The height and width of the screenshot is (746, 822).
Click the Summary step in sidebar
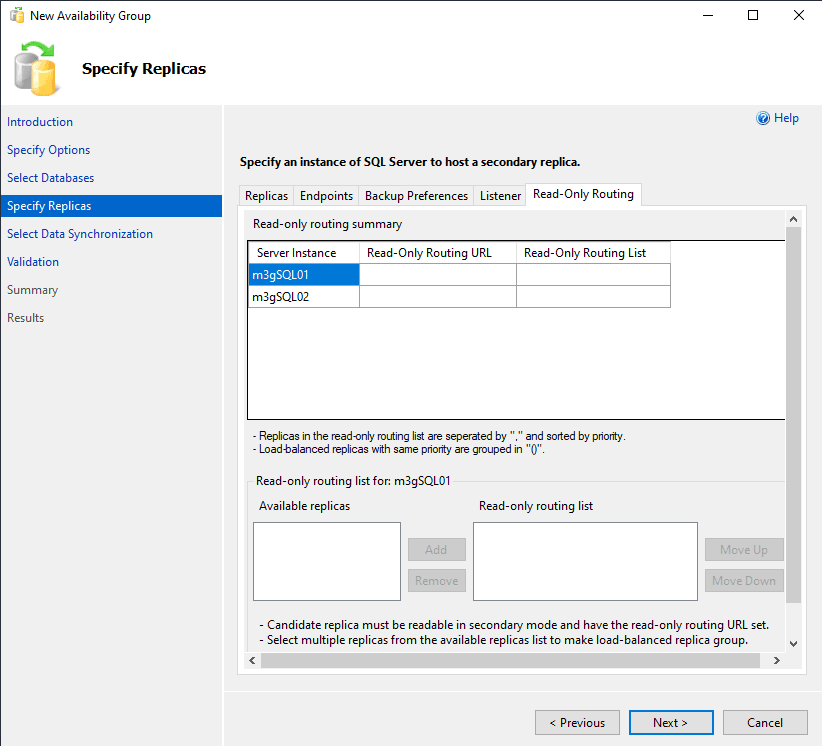coord(32,290)
